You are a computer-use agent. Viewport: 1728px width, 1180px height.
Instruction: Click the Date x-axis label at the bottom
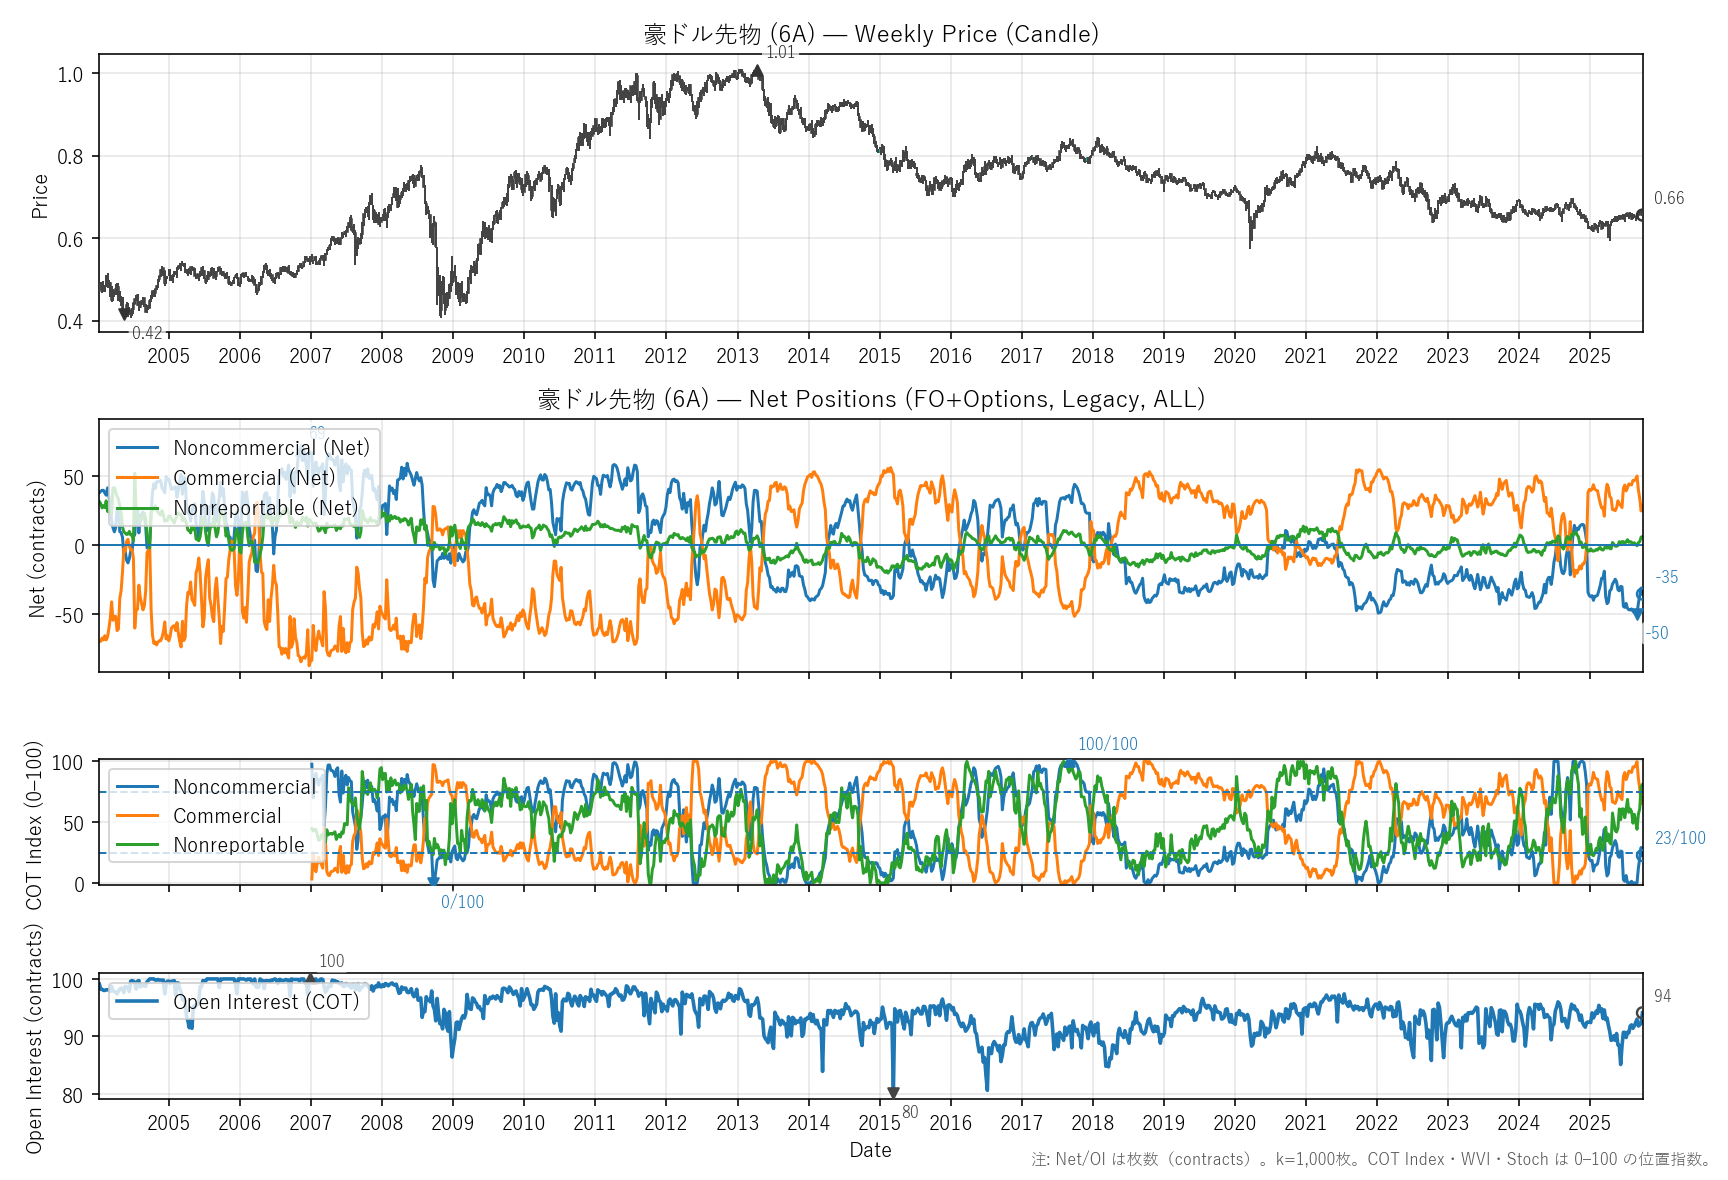coord(870,1150)
